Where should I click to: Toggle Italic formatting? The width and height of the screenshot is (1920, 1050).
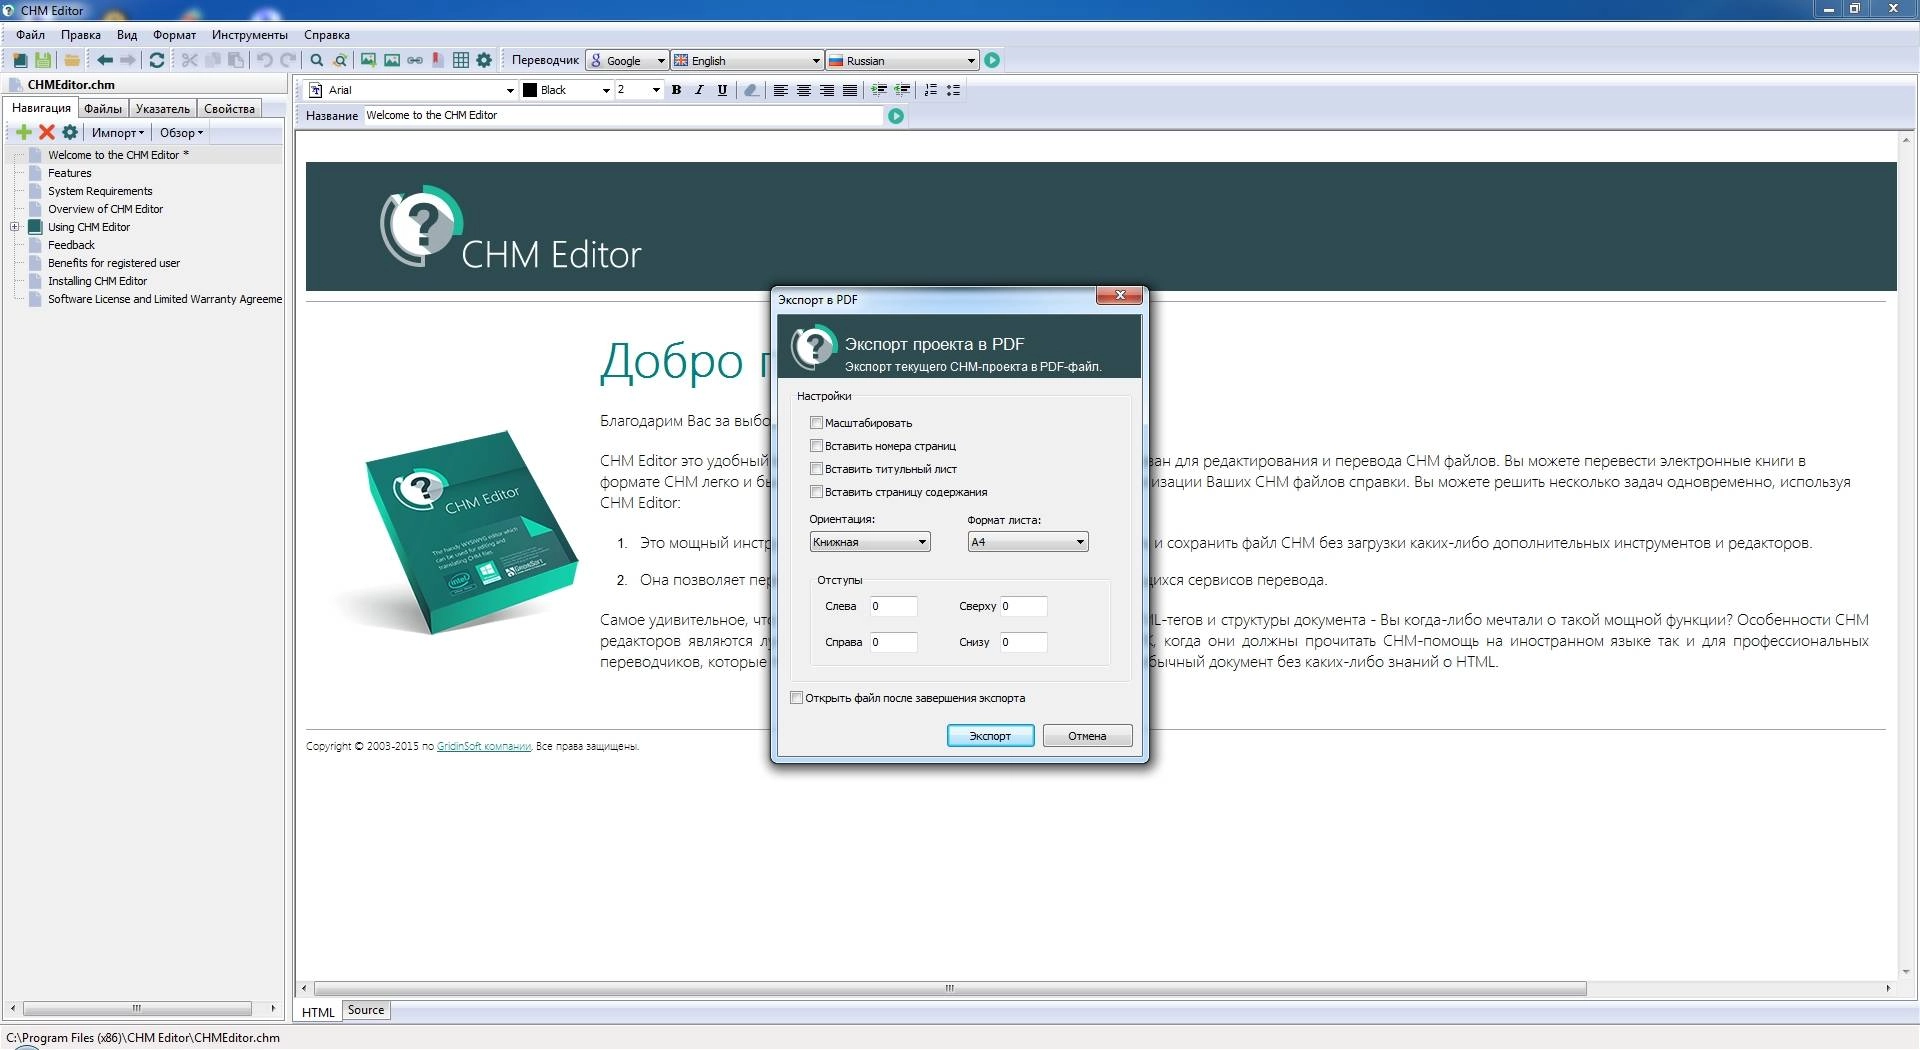click(x=699, y=90)
